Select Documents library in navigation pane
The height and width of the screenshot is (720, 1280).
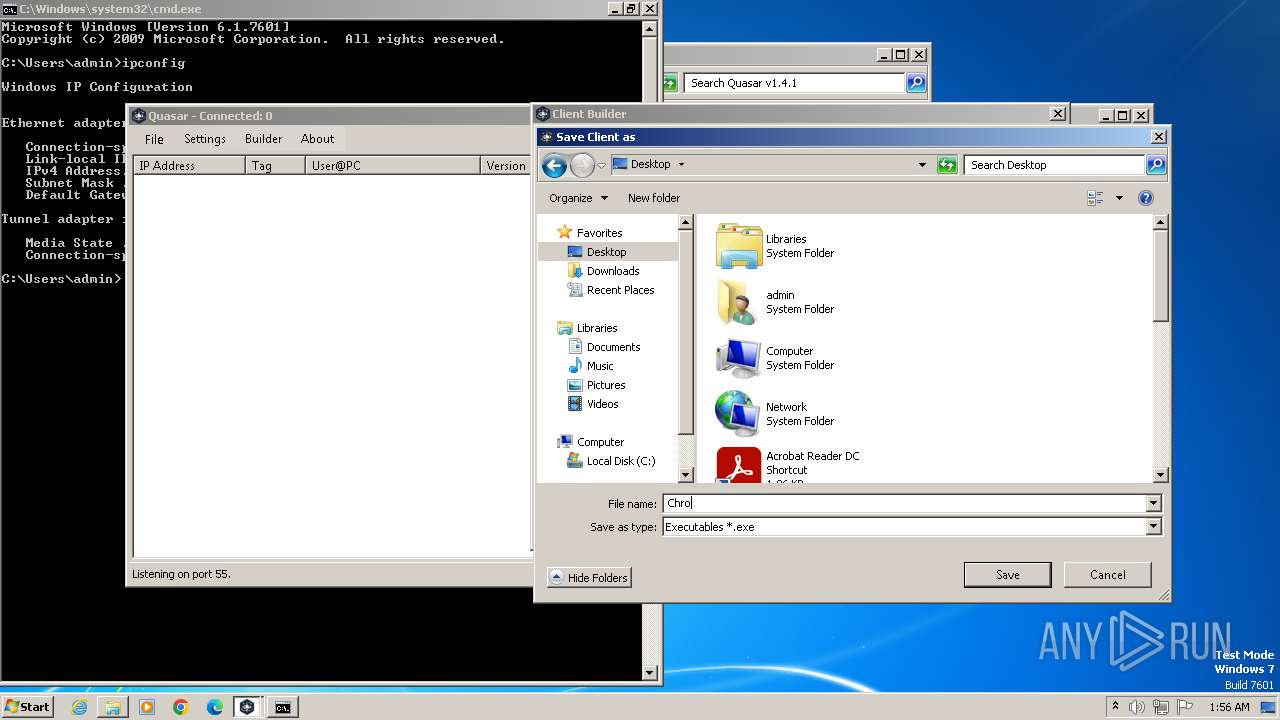point(613,347)
